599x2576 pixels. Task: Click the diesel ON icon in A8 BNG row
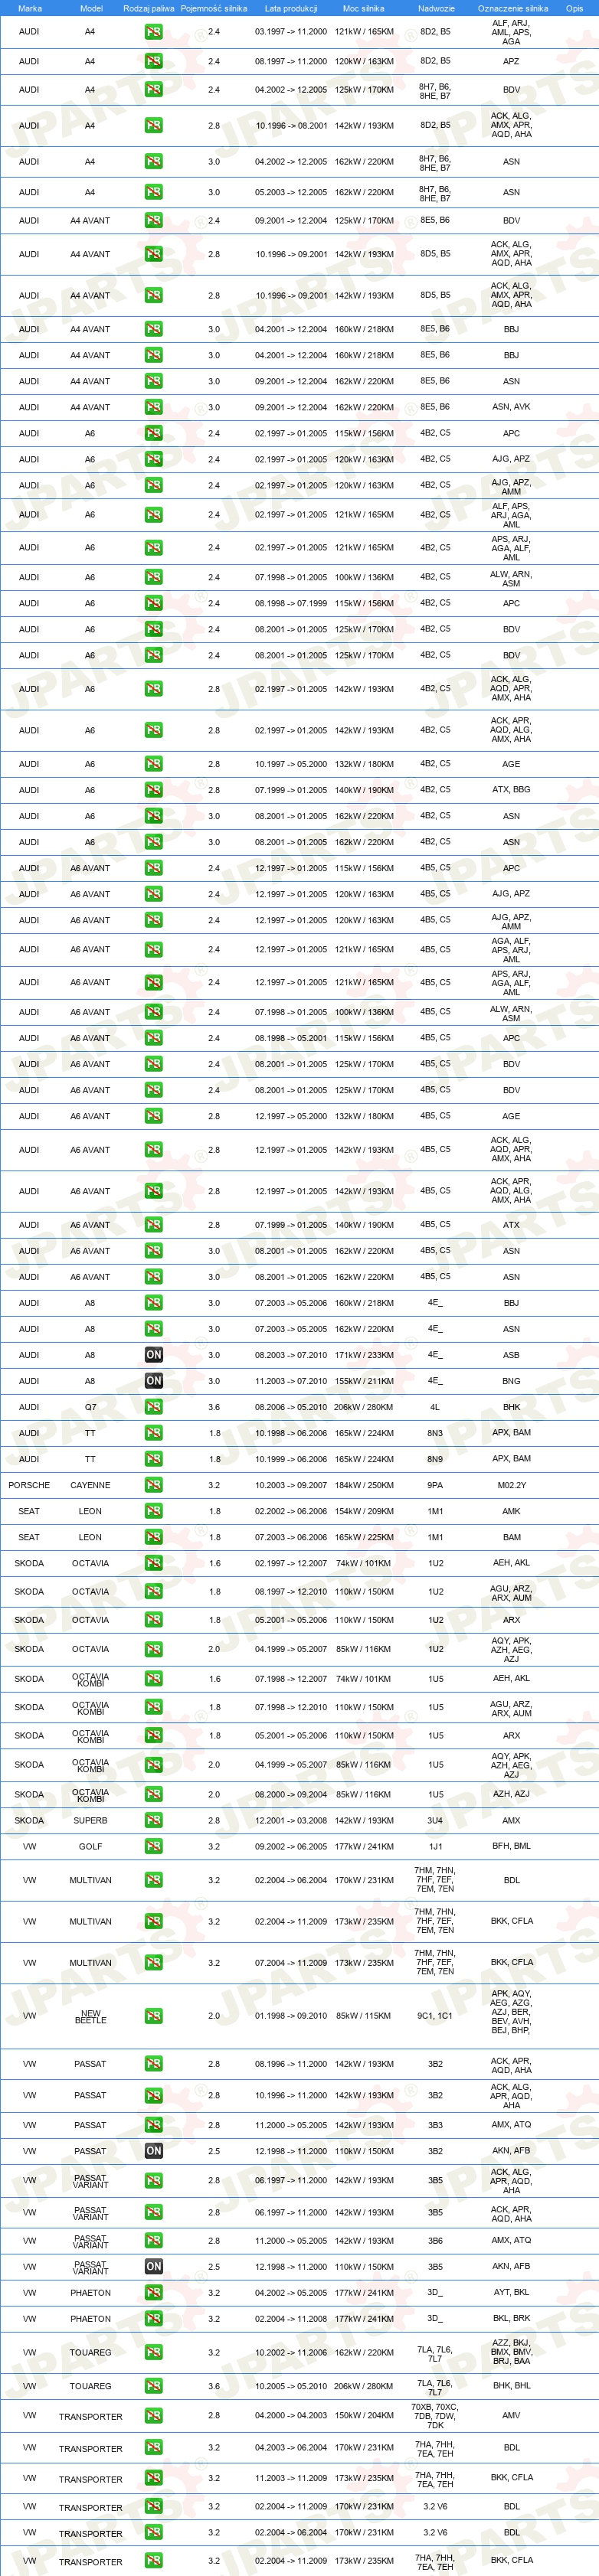tap(153, 1381)
